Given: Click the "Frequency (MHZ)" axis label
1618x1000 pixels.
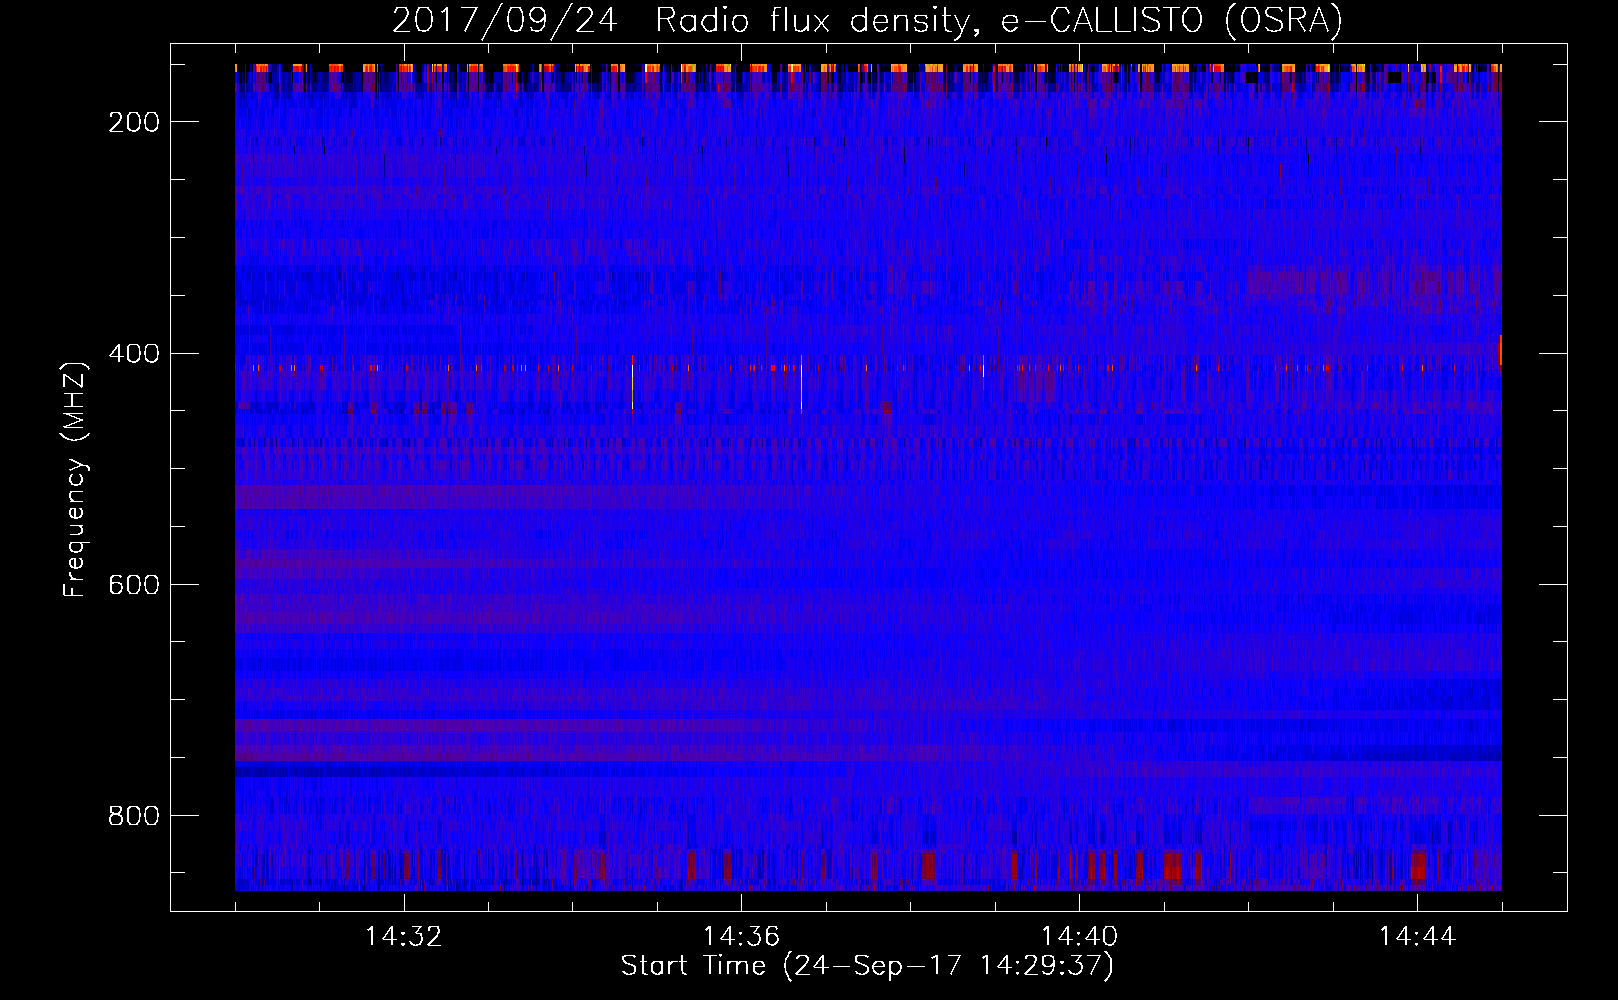Looking at the screenshot, I should pyautogui.click(x=75, y=479).
